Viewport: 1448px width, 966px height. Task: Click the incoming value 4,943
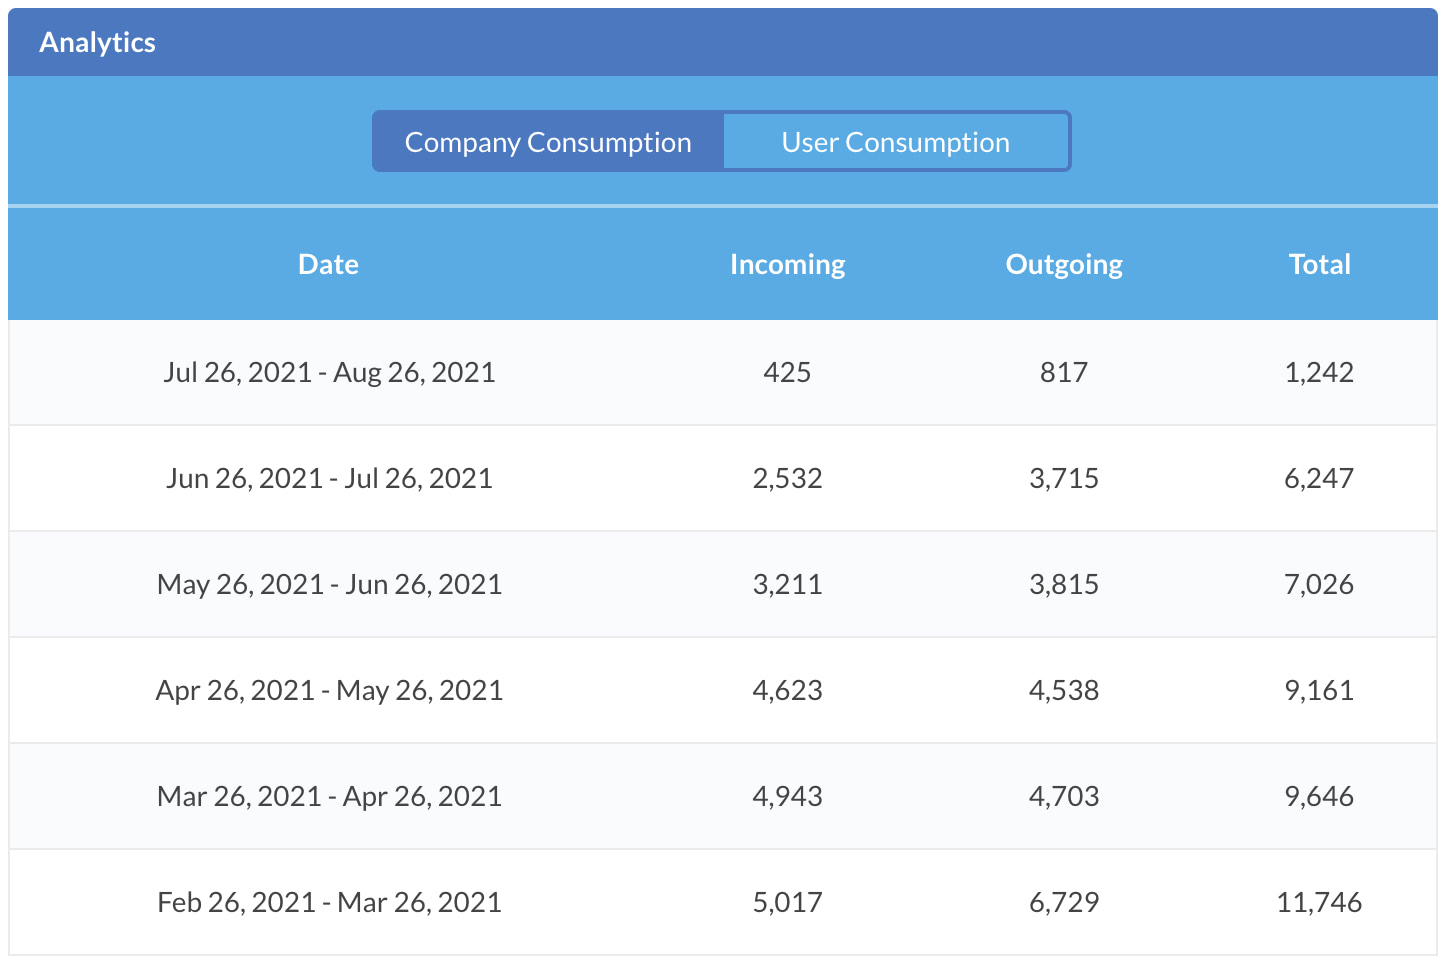pos(787,796)
